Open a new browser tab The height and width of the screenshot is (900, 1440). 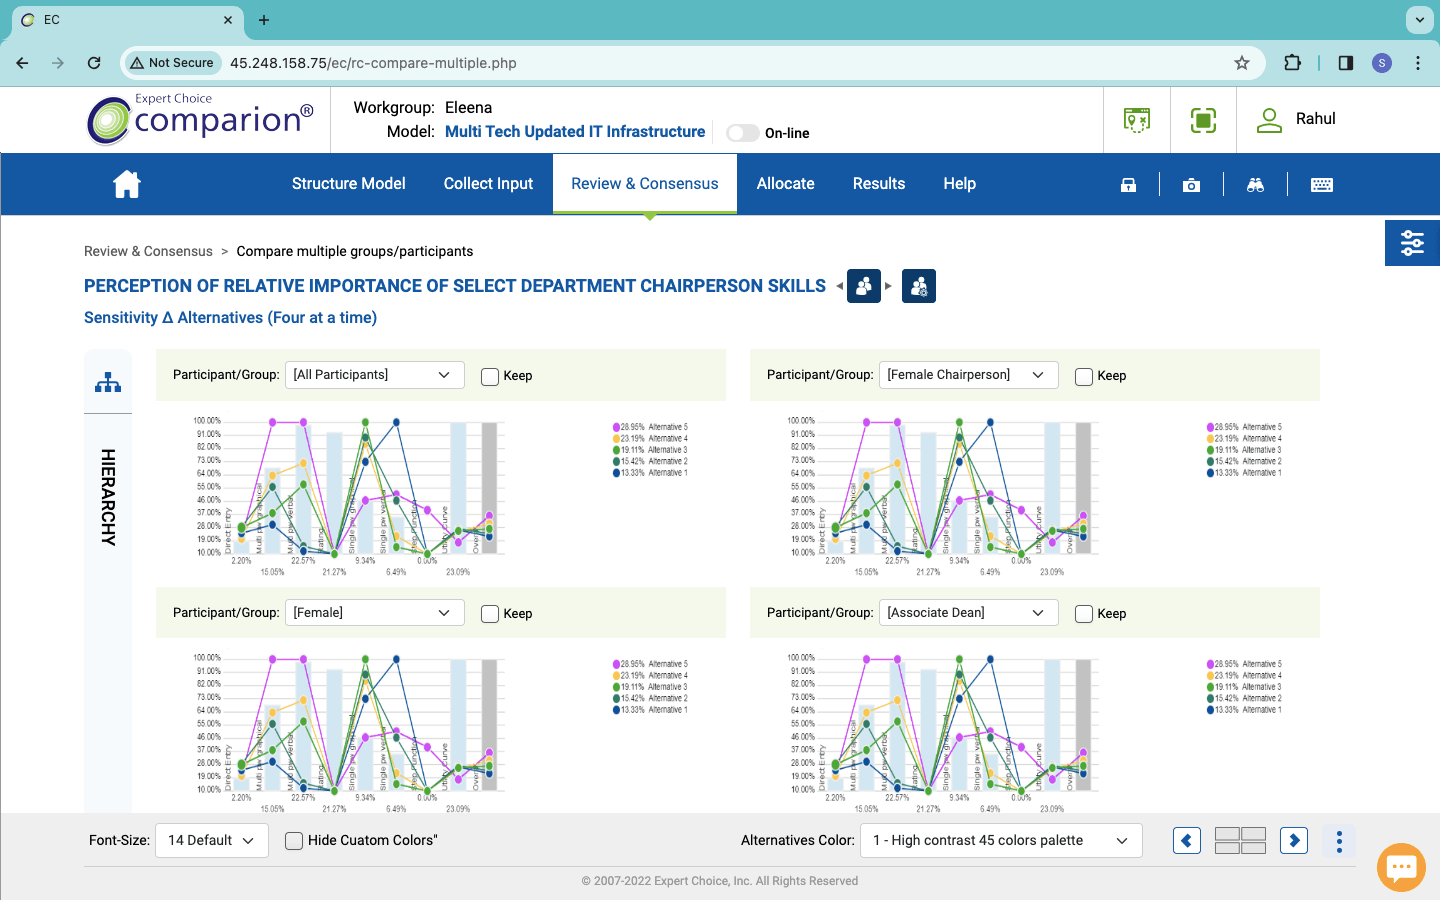coord(264,20)
